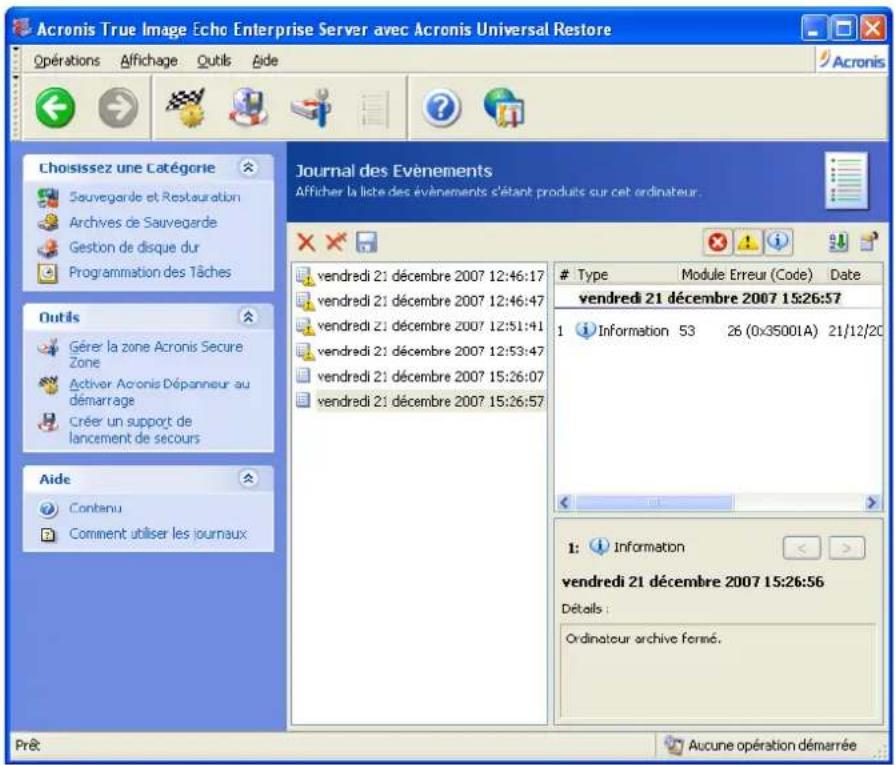Click Créer un support de lancement de secours
Image resolution: width=895 pixels, height=765 pixels.
134,429
